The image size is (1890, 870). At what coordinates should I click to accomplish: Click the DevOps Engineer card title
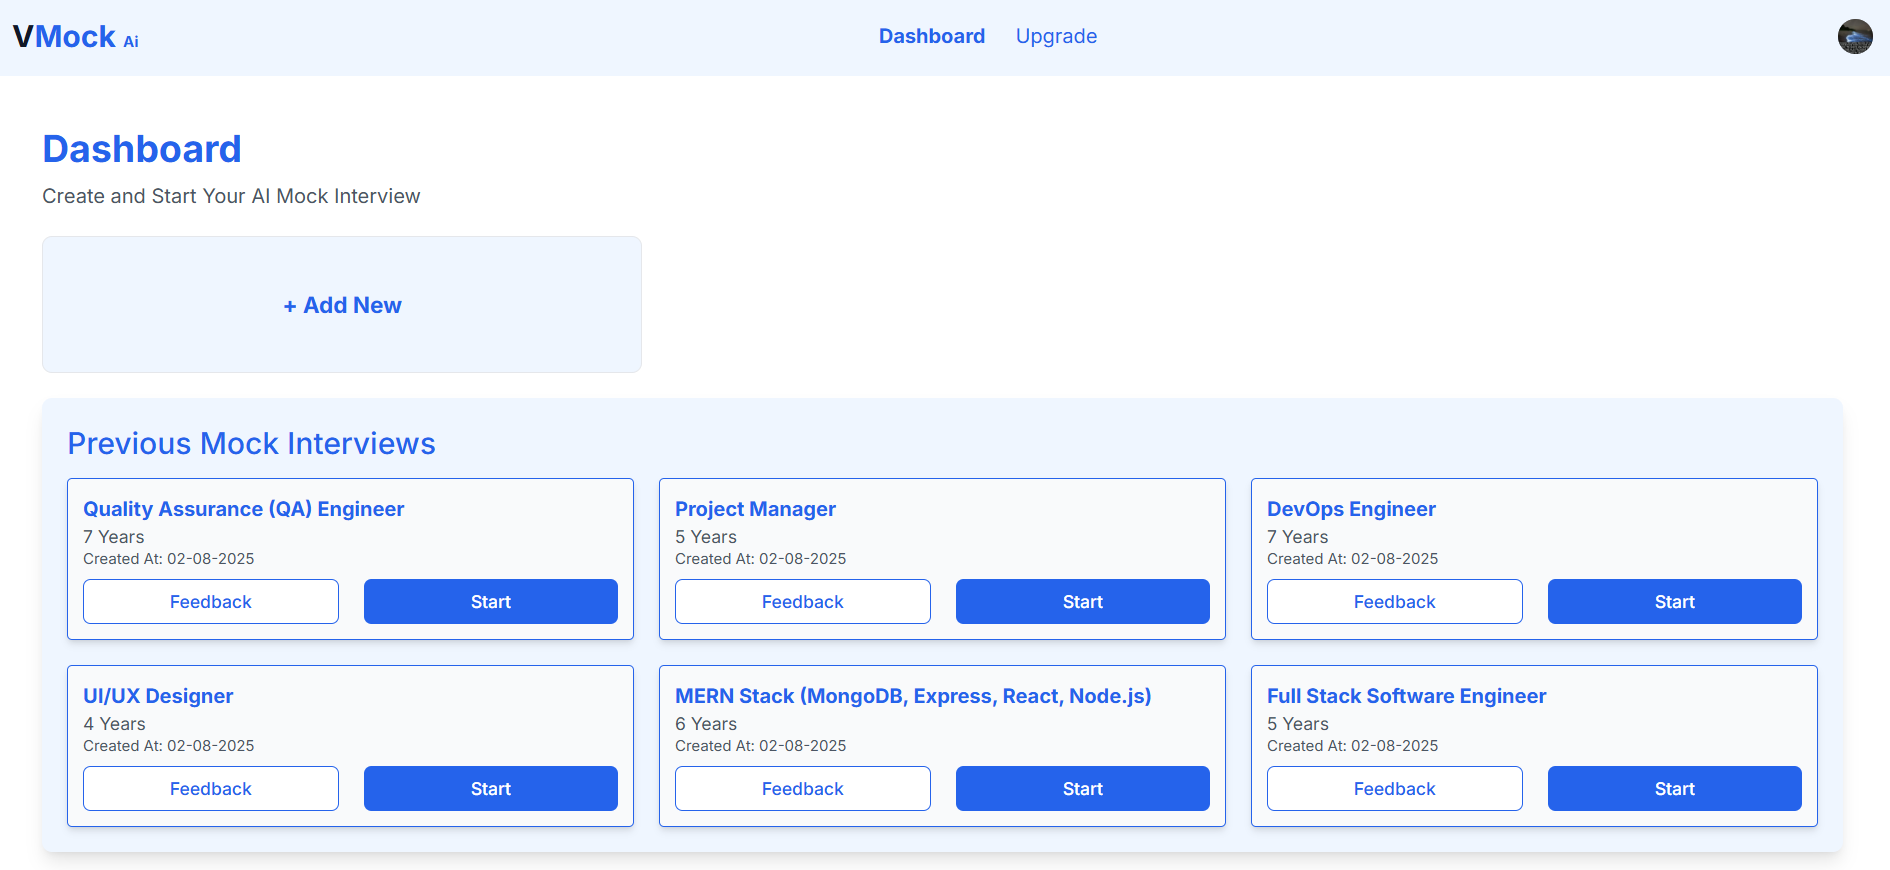tap(1351, 509)
